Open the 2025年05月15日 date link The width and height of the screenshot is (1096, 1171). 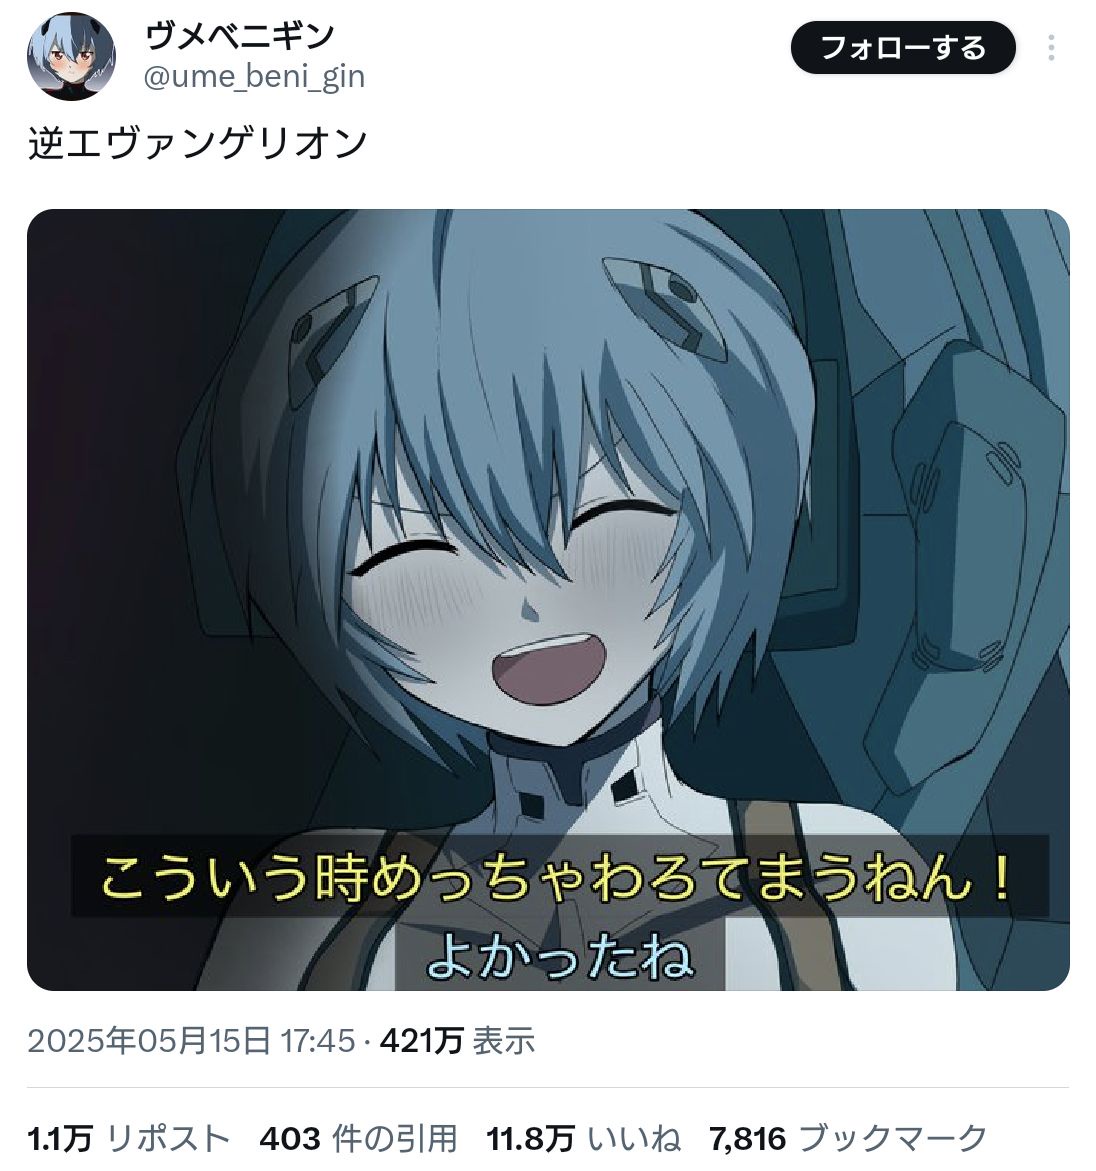[149, 1040]
